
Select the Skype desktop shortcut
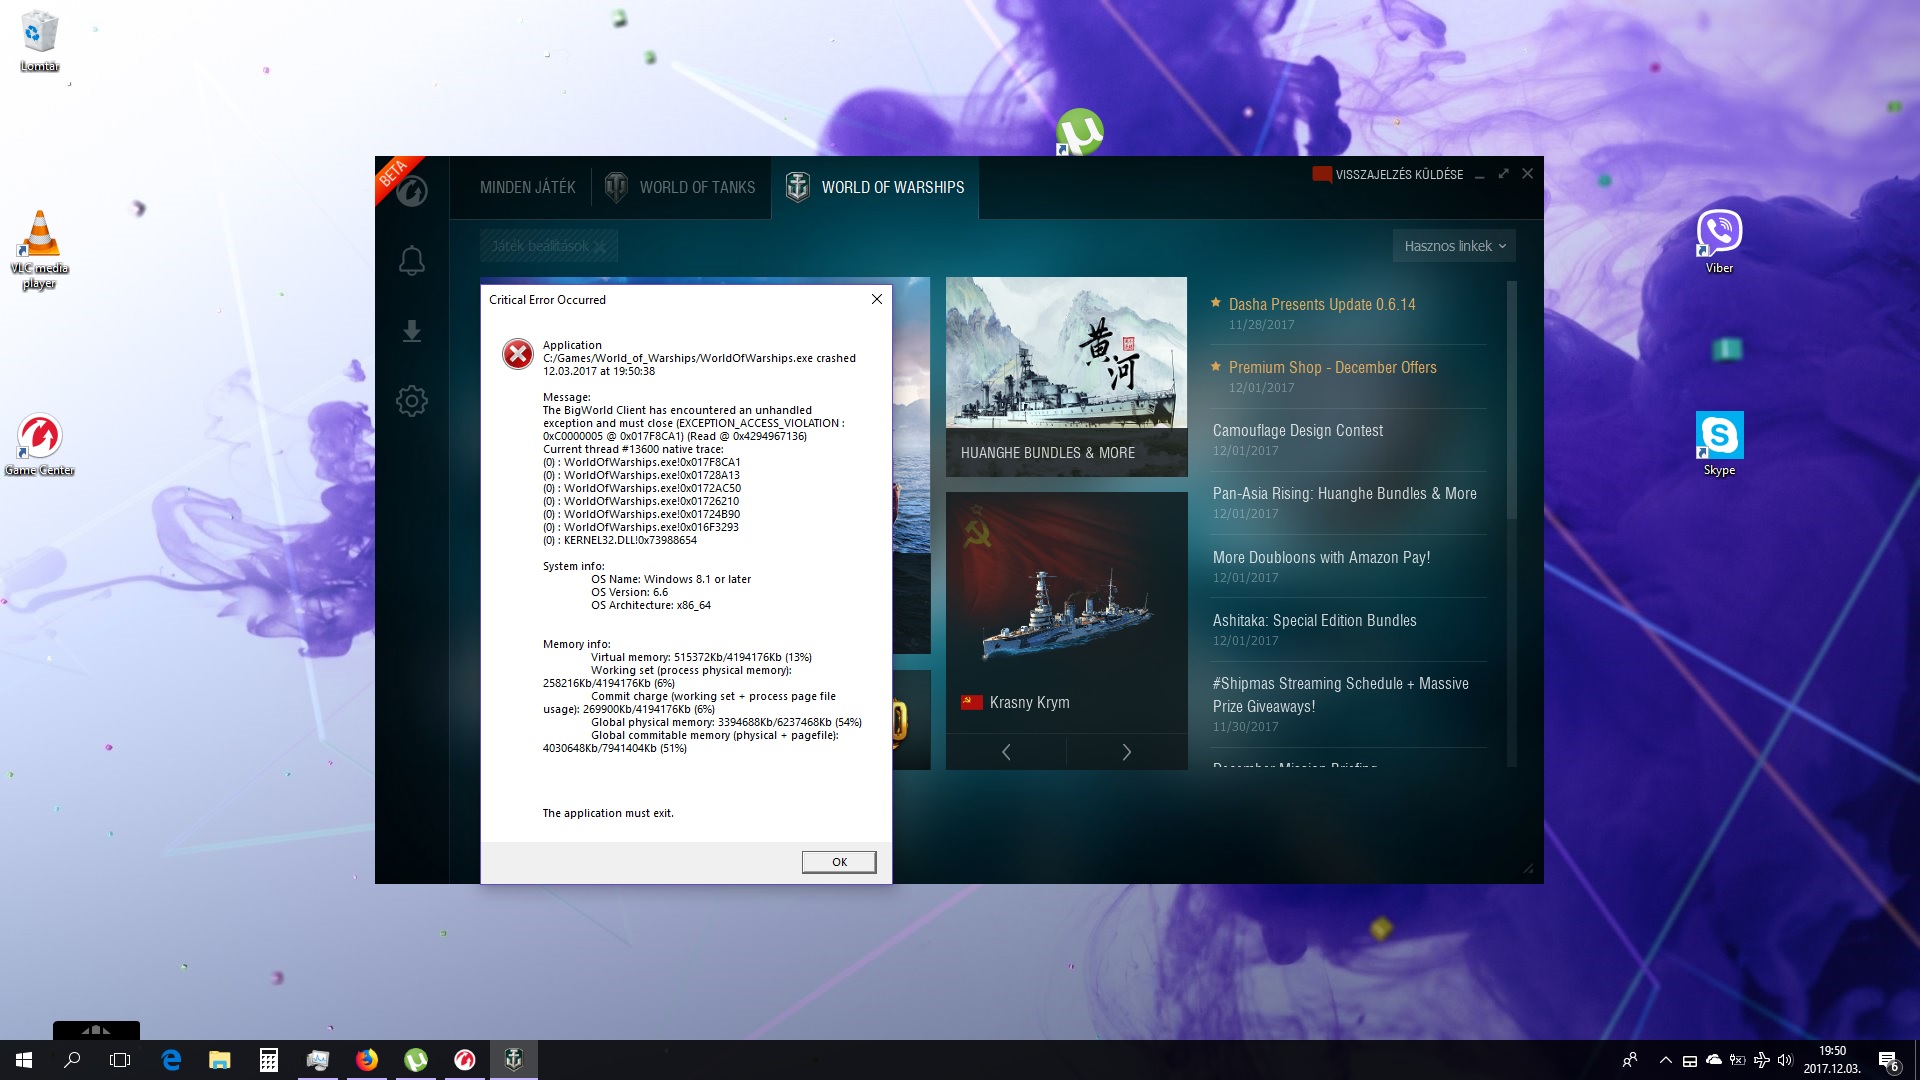(1719, 444)
